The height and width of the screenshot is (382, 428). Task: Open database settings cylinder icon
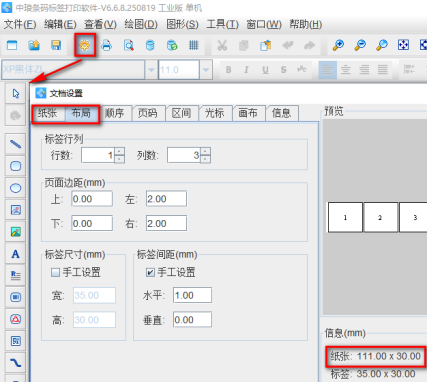click(150, 45)
